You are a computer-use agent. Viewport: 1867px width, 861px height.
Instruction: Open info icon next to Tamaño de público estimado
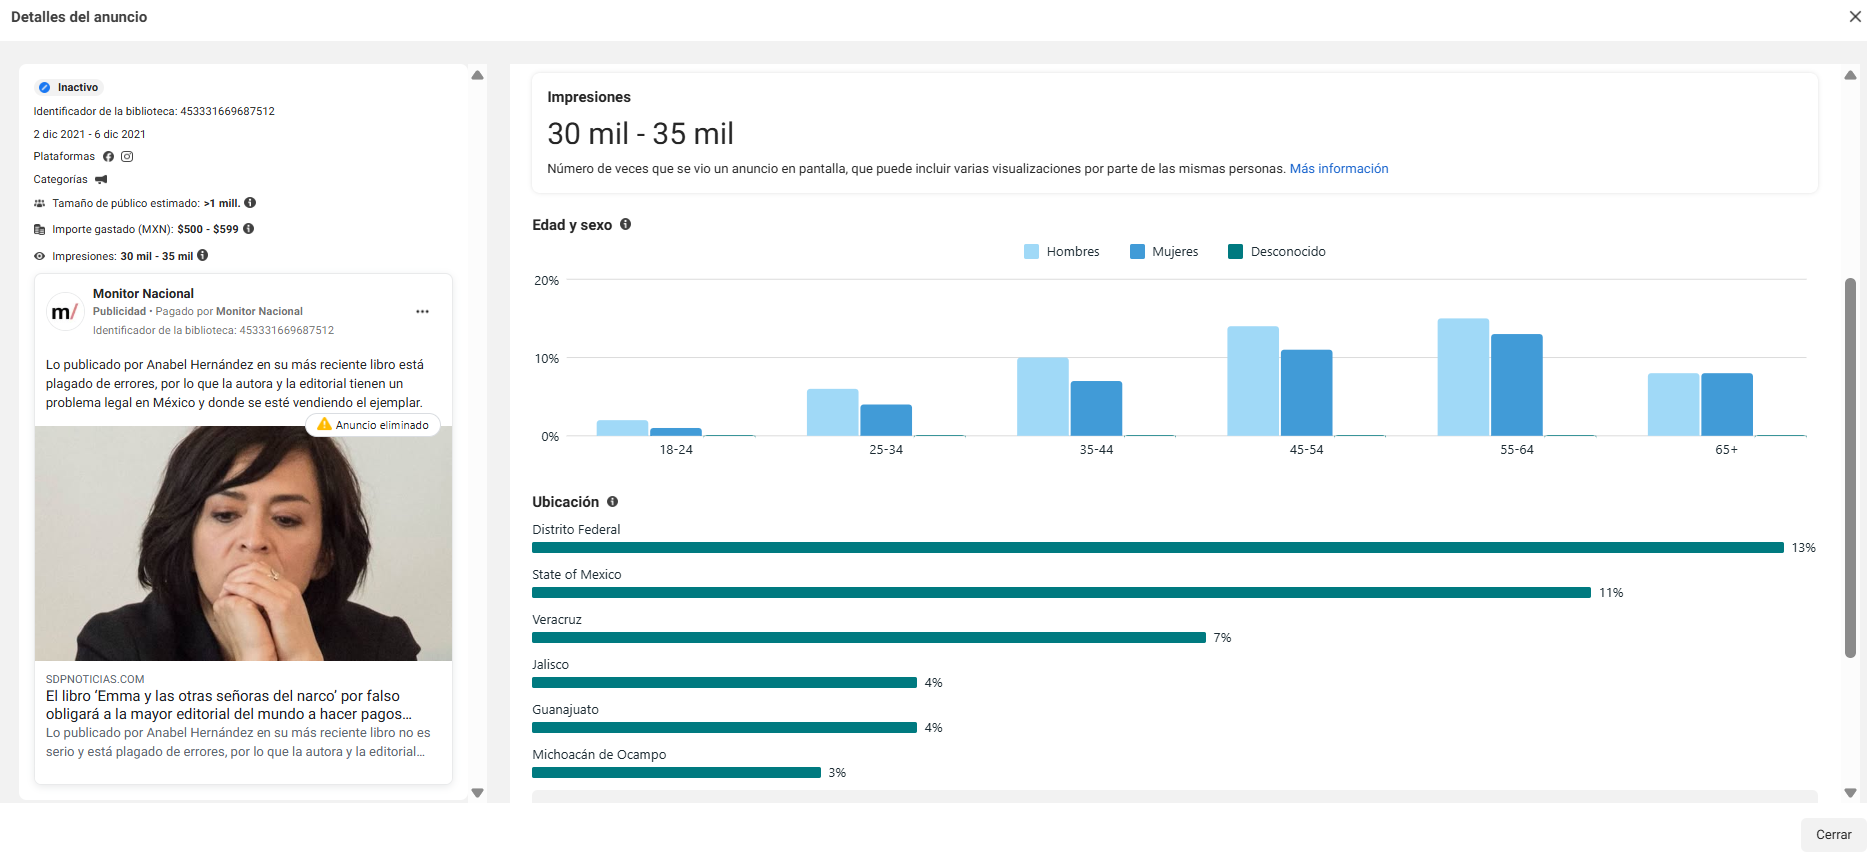[250, 203]
